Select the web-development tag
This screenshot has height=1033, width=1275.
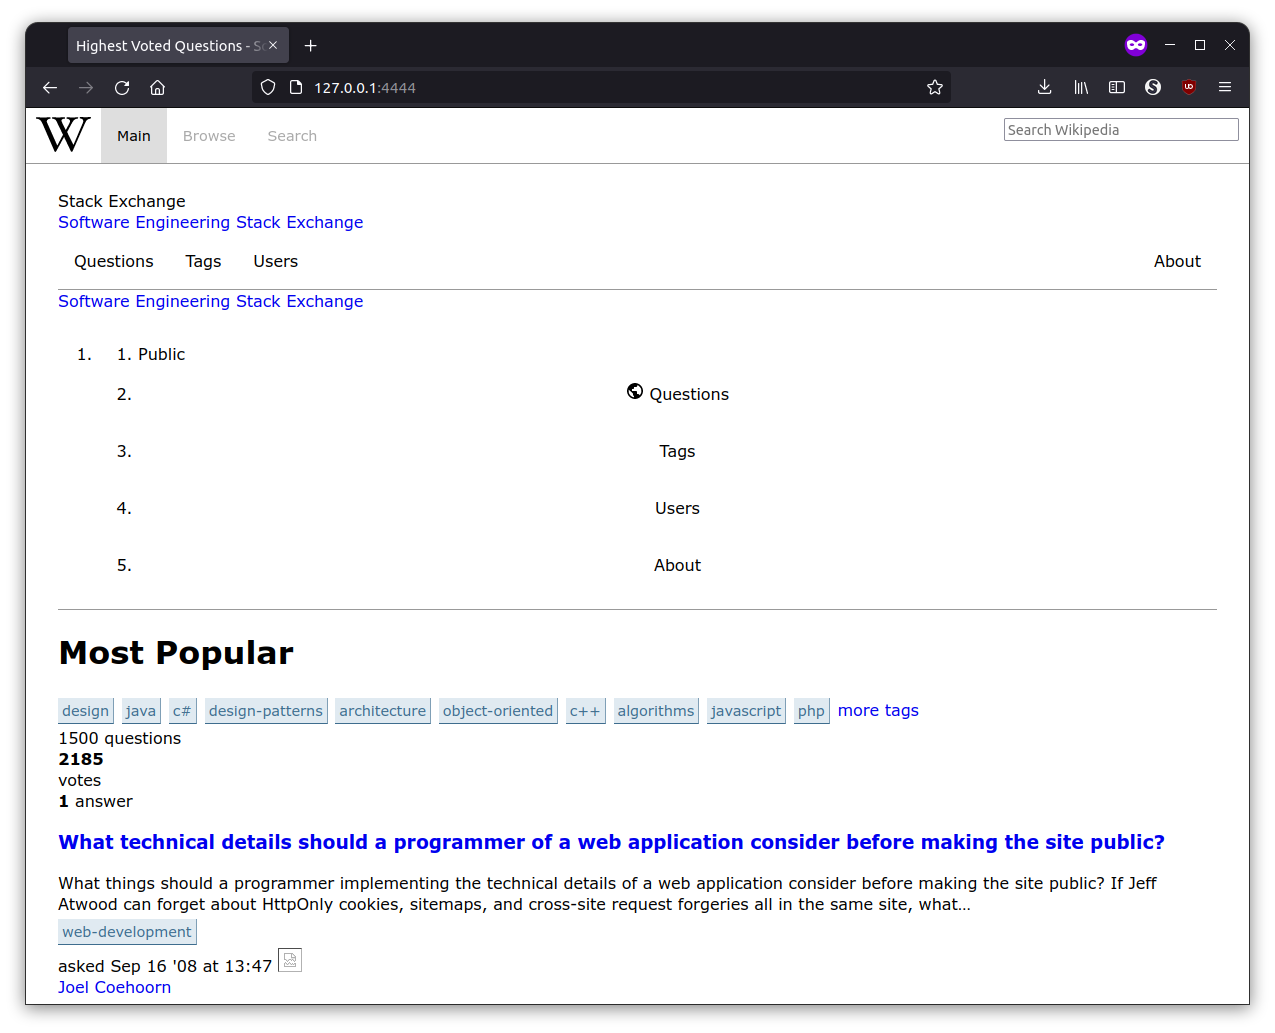pyautogui.click(x=127, y=932)
